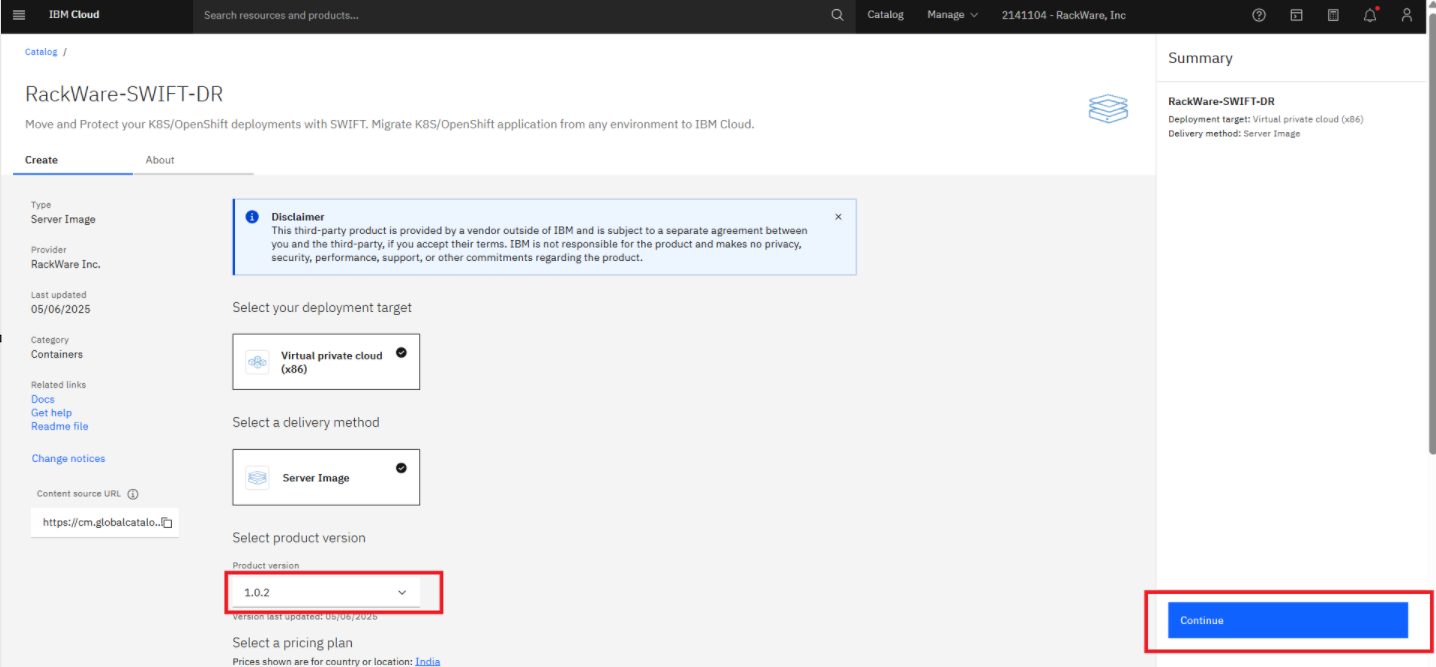The image size is (1436, 667).
Task: Click the content source URL field
Action: coord(105,523)
